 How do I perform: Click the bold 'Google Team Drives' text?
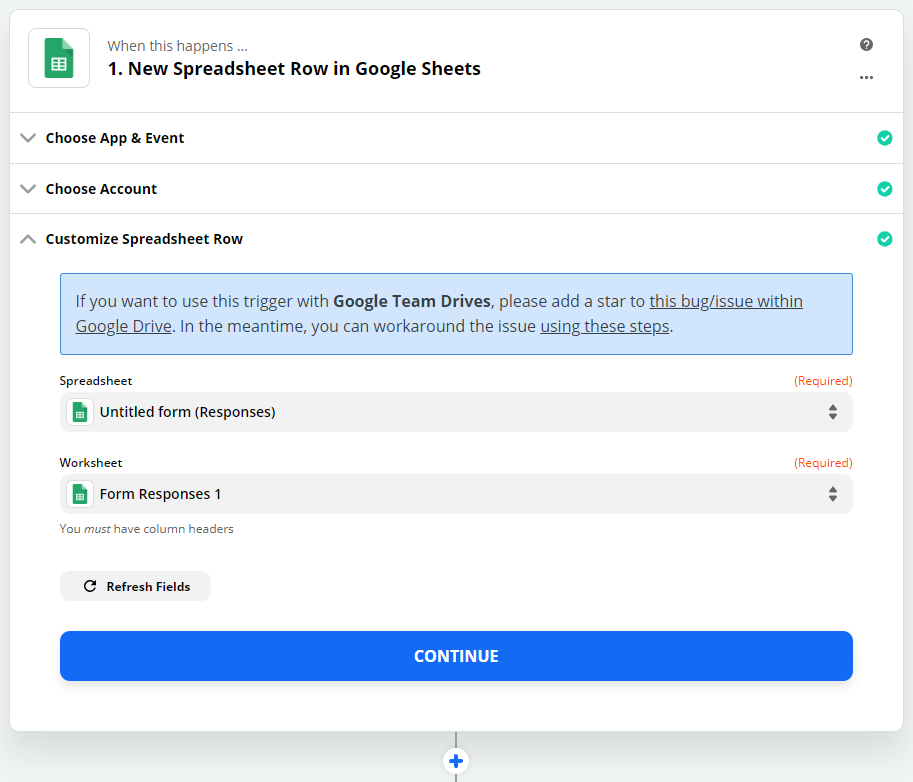point(412,302)
